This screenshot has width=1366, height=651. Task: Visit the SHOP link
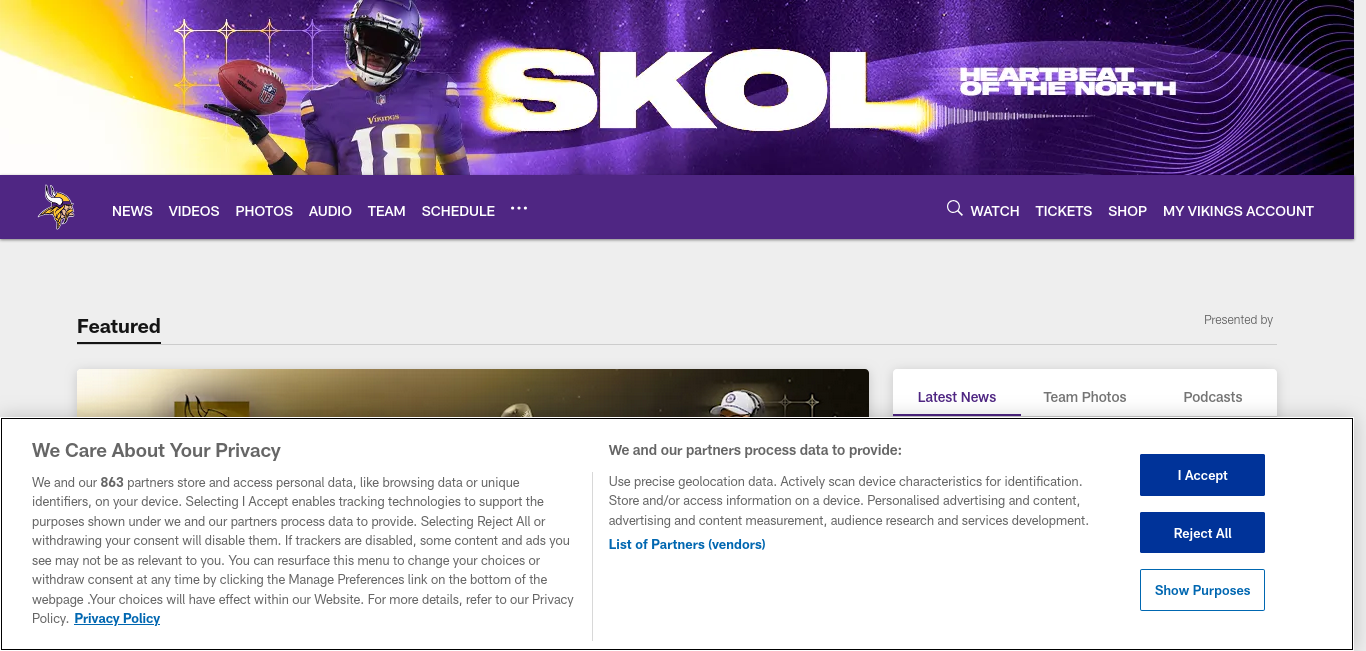click(x=1127, y=211)
